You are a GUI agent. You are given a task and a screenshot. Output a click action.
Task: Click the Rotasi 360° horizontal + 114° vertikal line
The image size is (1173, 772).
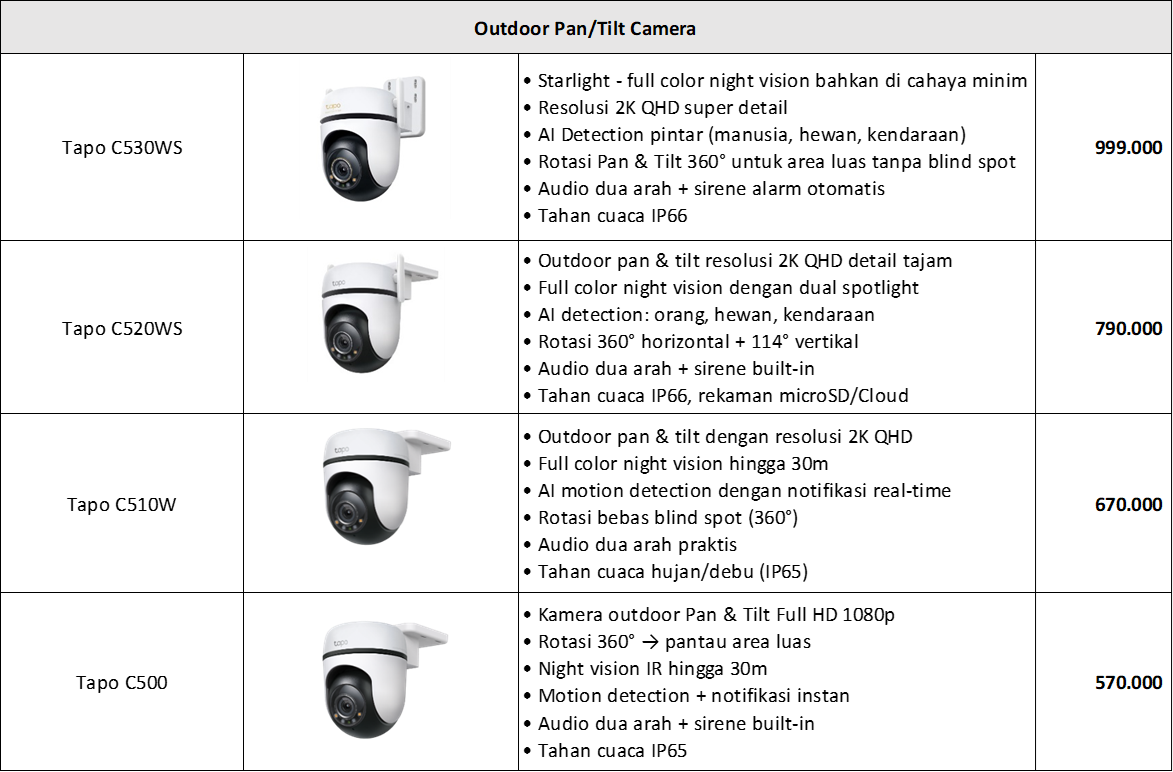(690, 342)
